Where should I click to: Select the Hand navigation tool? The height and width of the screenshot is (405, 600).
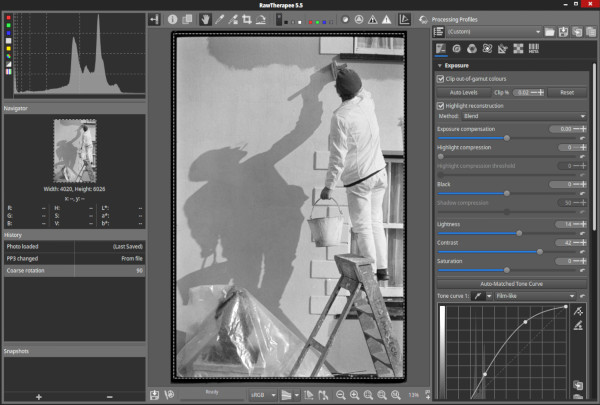[x=205, y=18]
